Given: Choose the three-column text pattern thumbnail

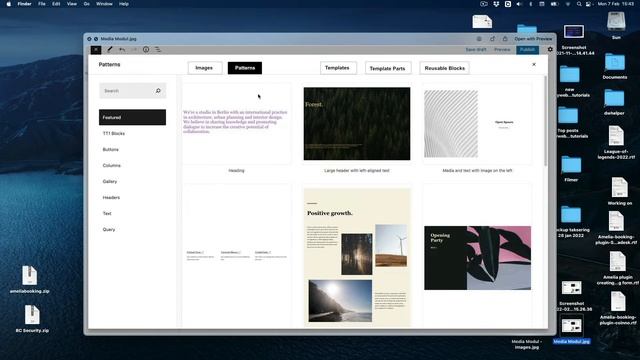Looking at the screenshot, I should click(236, 256).
